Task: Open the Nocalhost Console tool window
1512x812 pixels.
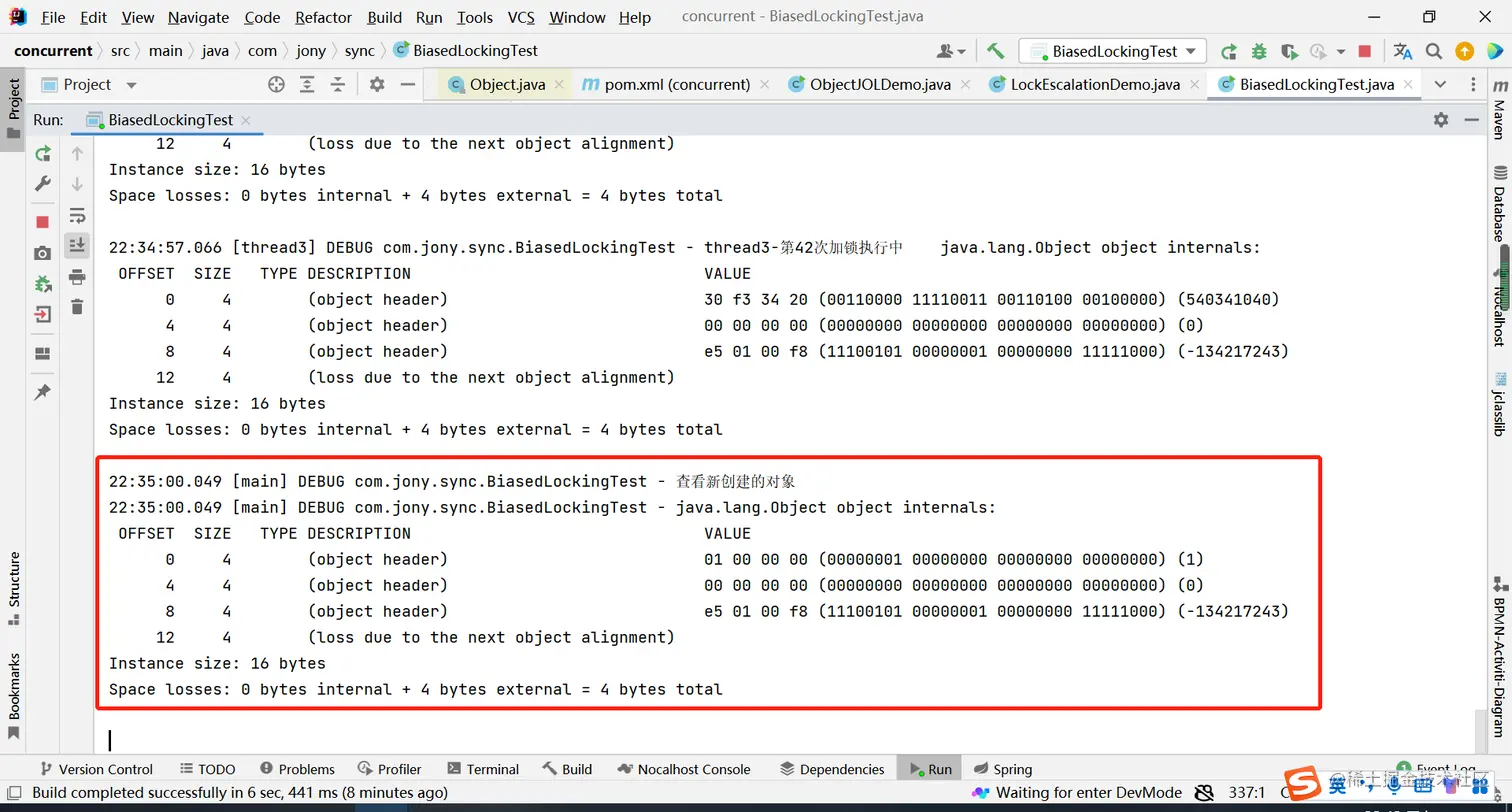Action: [684, 769]
